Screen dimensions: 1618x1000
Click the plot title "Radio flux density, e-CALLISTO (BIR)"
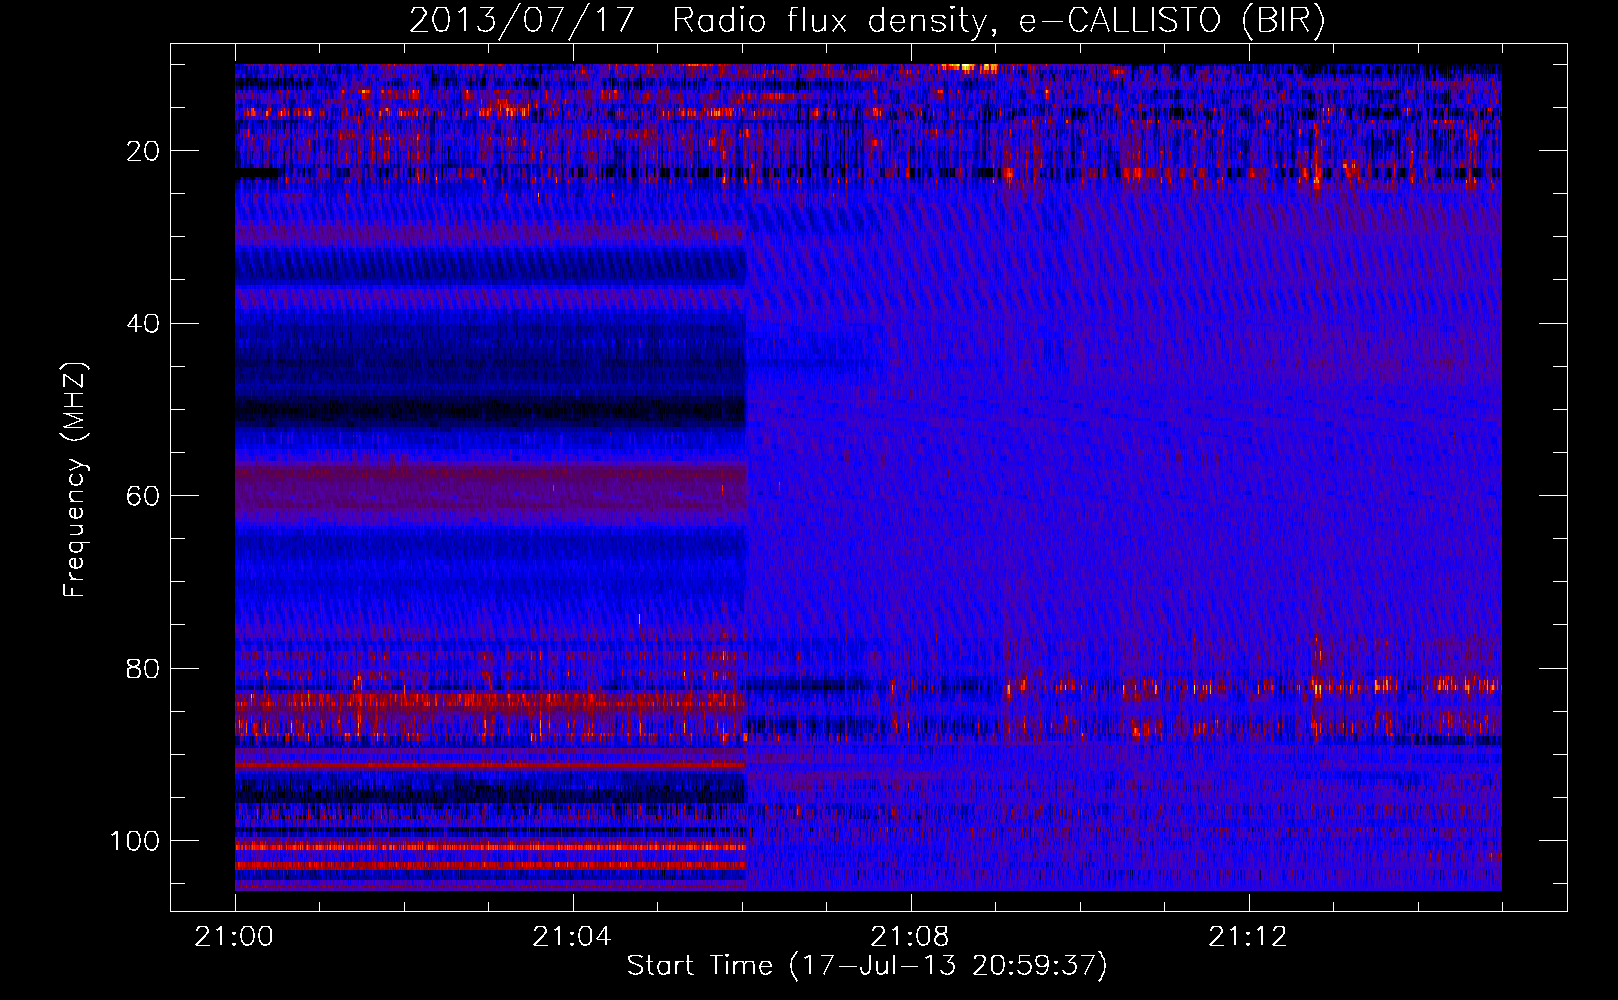pyautogui.click(x=998, y=21)
